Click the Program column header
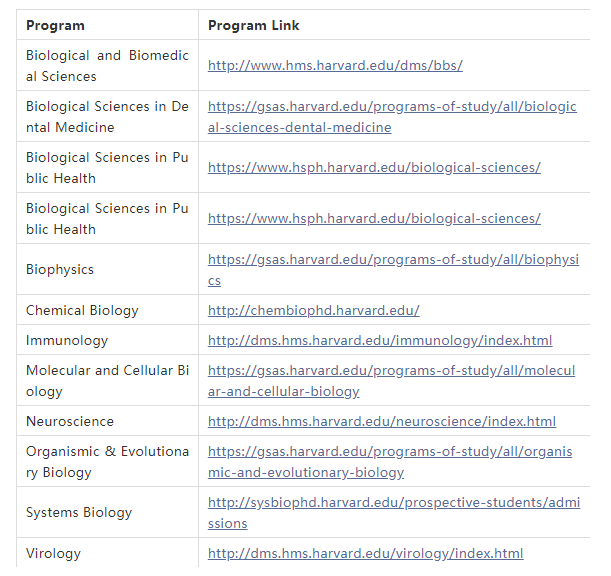Viewport: 611px width, 576px height. pos(55,26)
